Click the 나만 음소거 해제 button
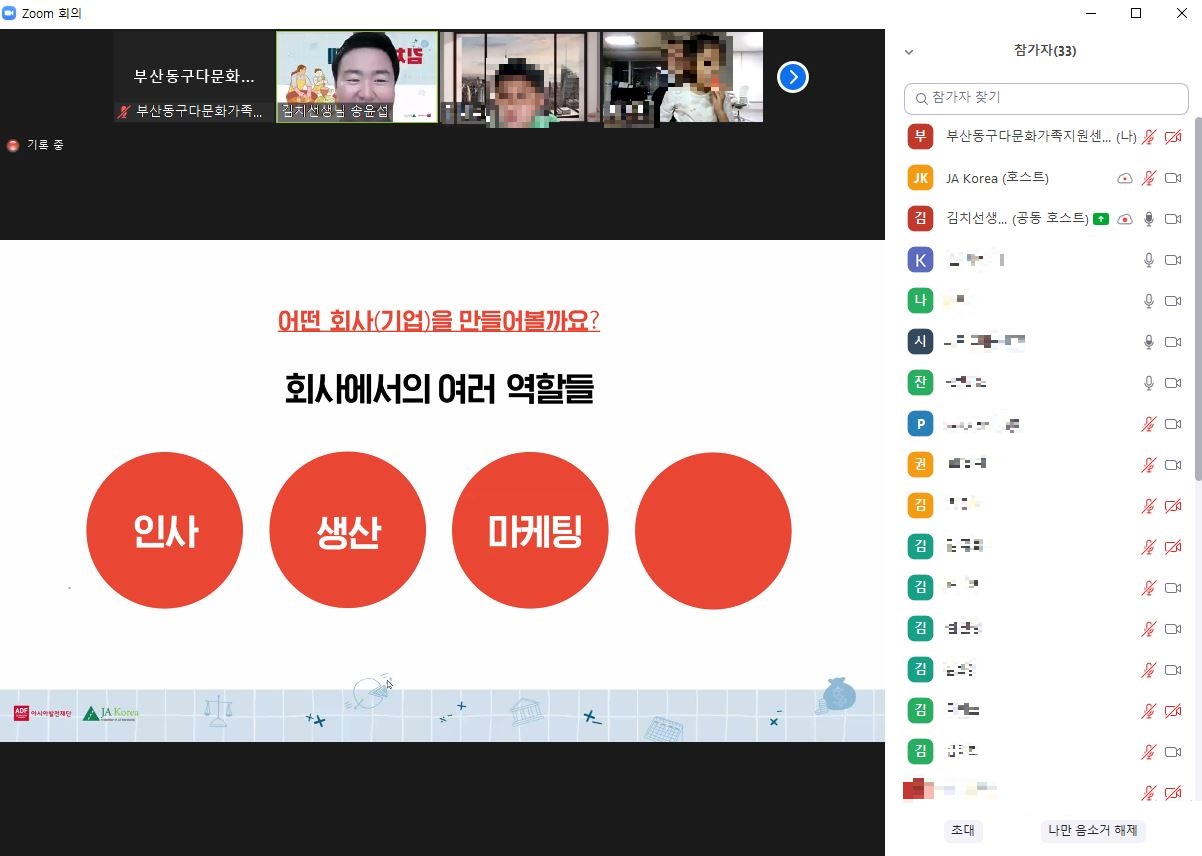1202x856 pixels. pos(1092,830)
